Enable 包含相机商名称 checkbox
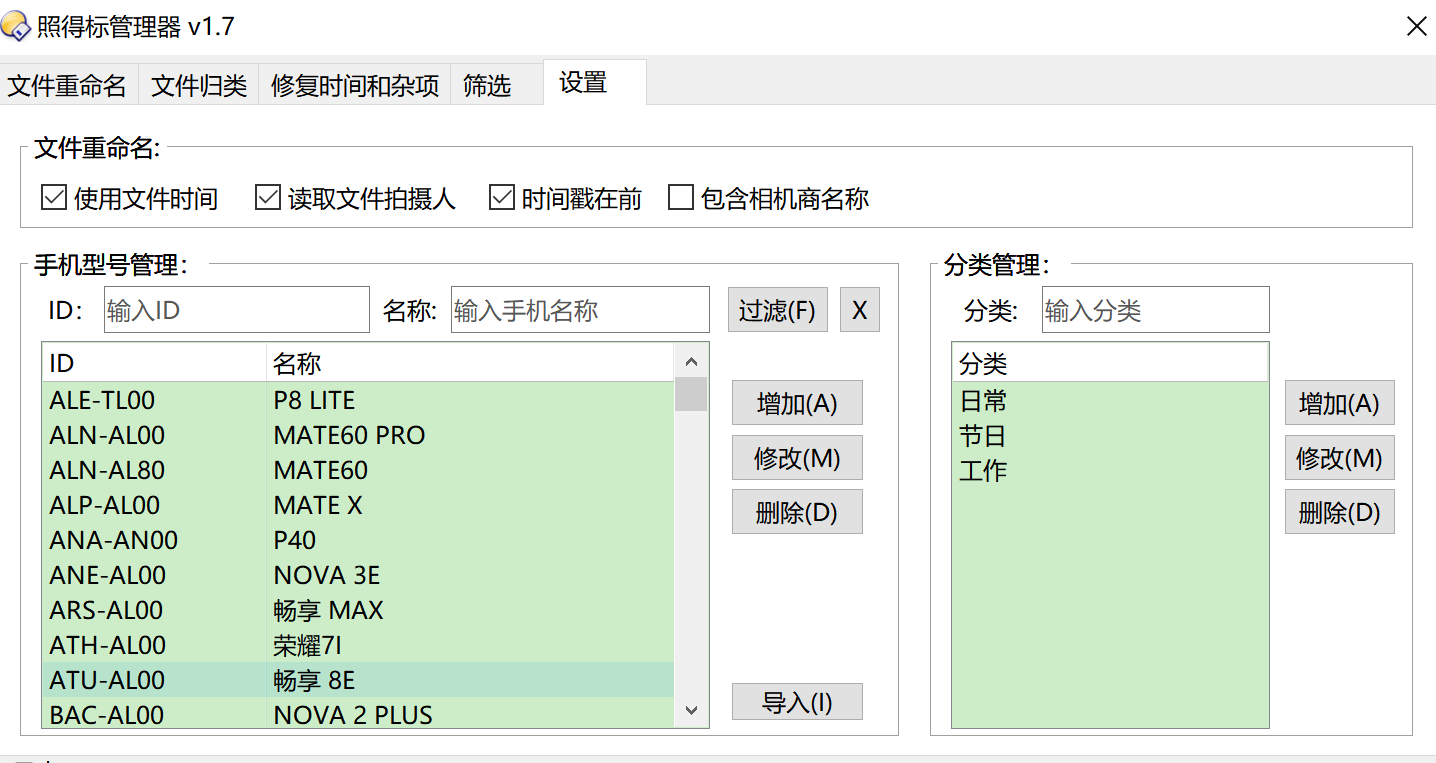The width and height of the screenshot is (1436, 763). 681,198
